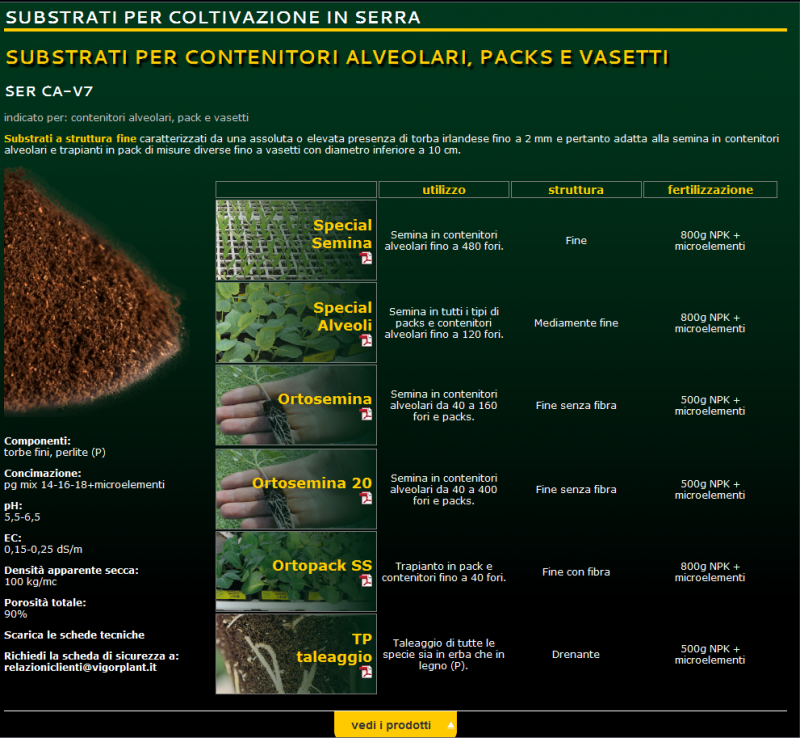Click the total porosity value '90%'
Image resolution: width=800 pixels, height=738 pixels.
pos(15,614)
